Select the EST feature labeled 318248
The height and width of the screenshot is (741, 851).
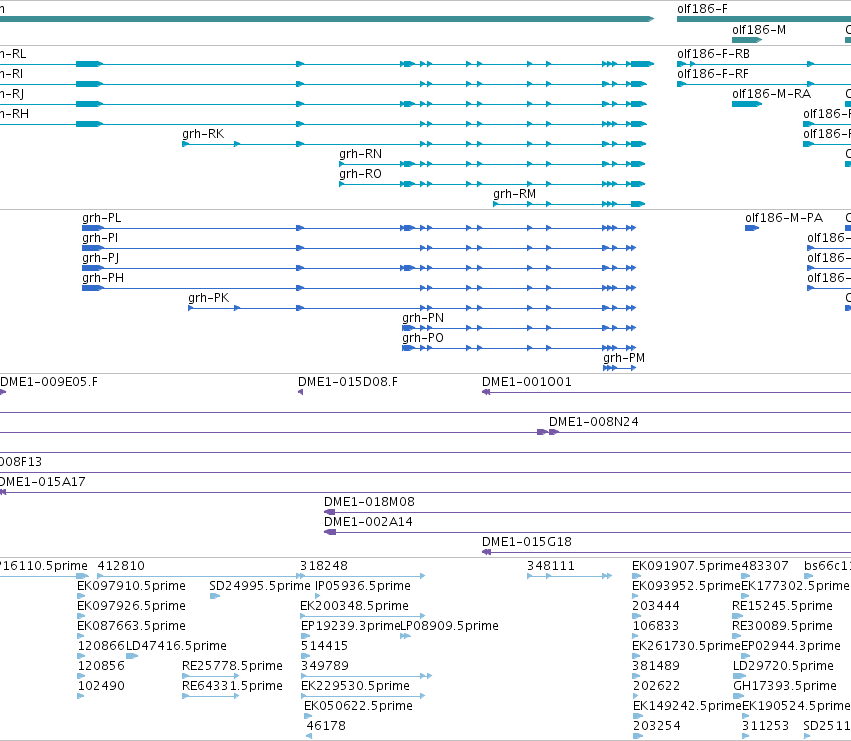click(324, 566)
